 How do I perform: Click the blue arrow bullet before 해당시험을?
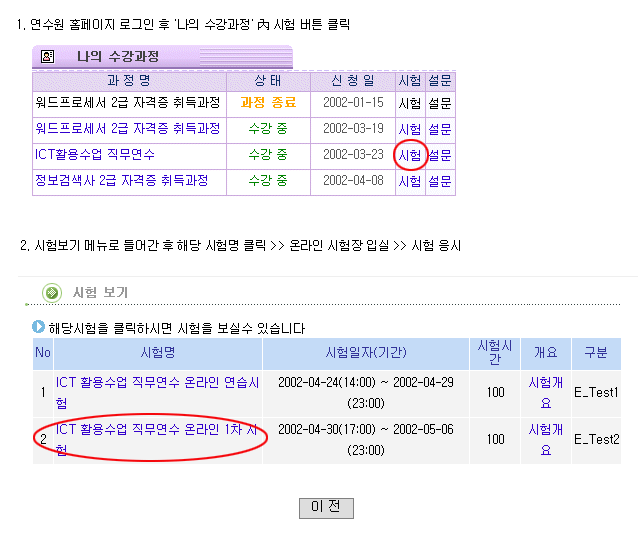pyautogui.click(x=38, y=327)
